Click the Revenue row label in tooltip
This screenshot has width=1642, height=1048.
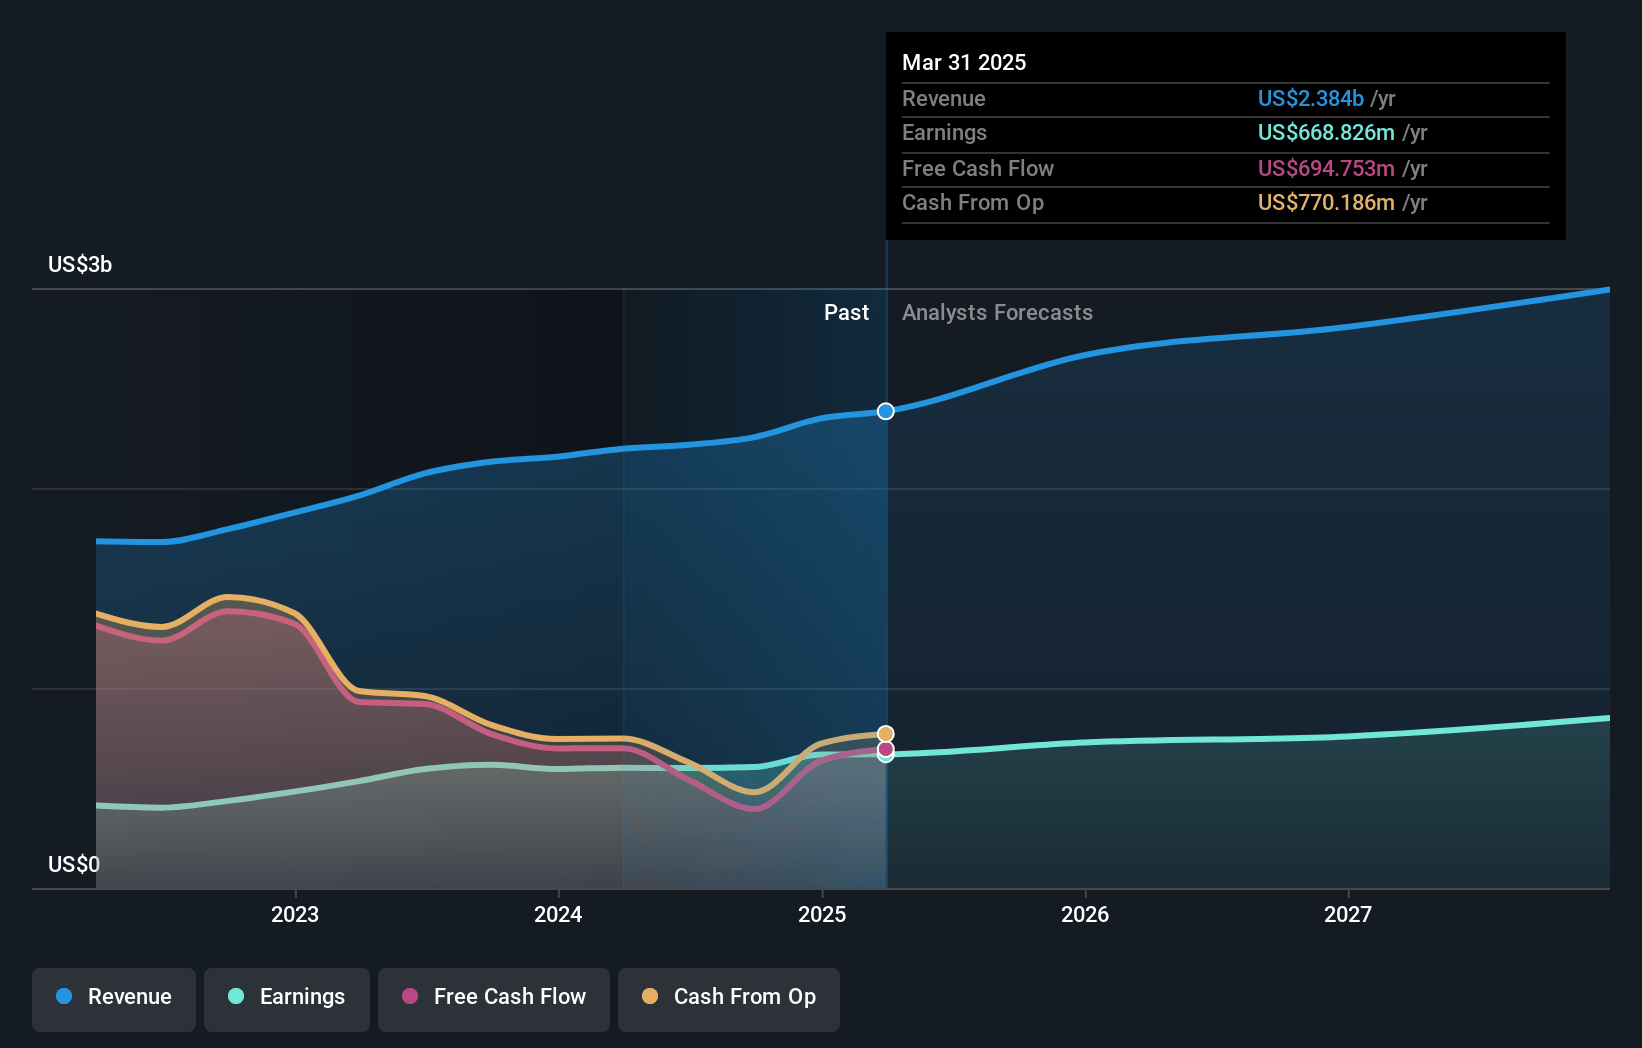pyautogui.click(x=943, y=98)
